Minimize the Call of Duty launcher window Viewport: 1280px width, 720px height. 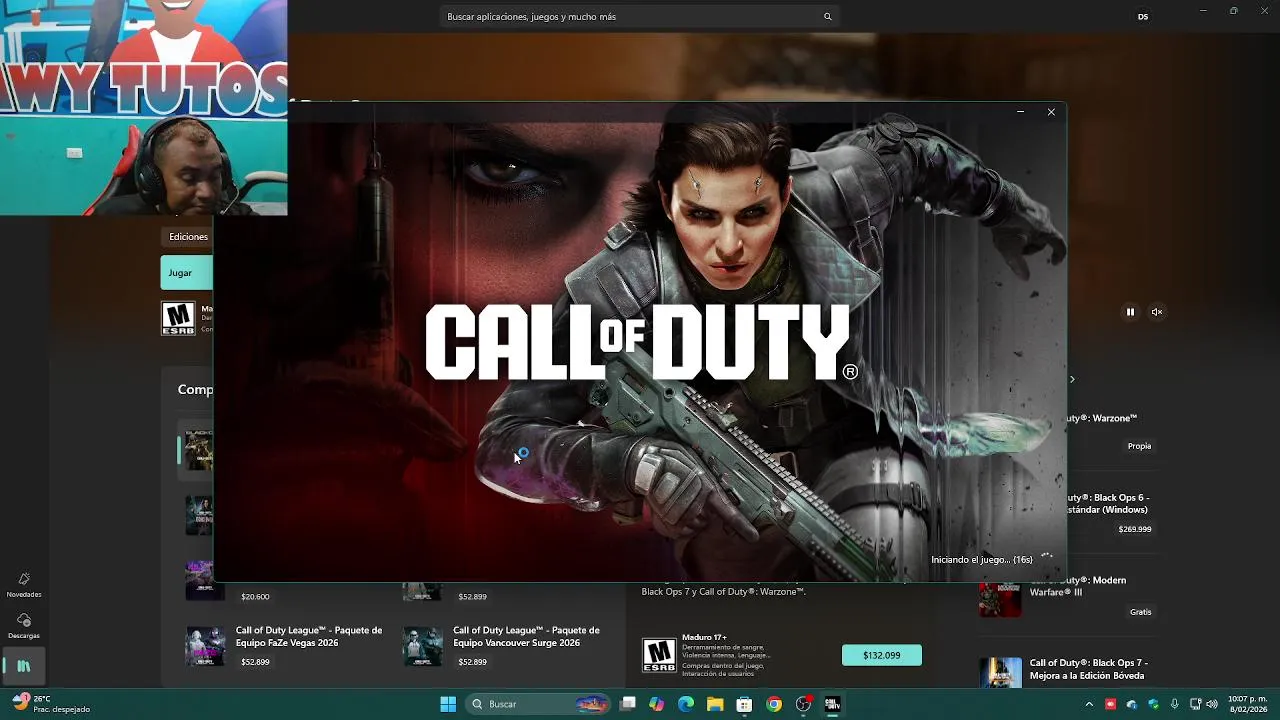tap(1020, 112)
